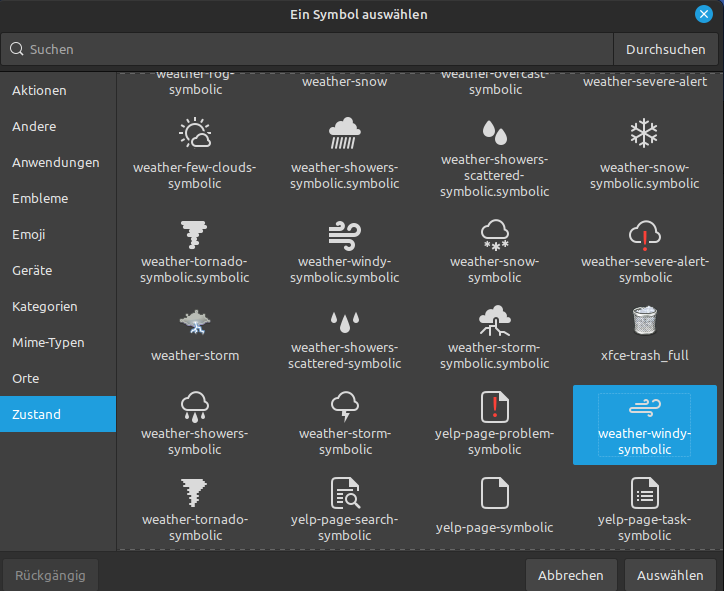
Task: Open the Mime-Typen category
Action: click(x=48, y=343)
